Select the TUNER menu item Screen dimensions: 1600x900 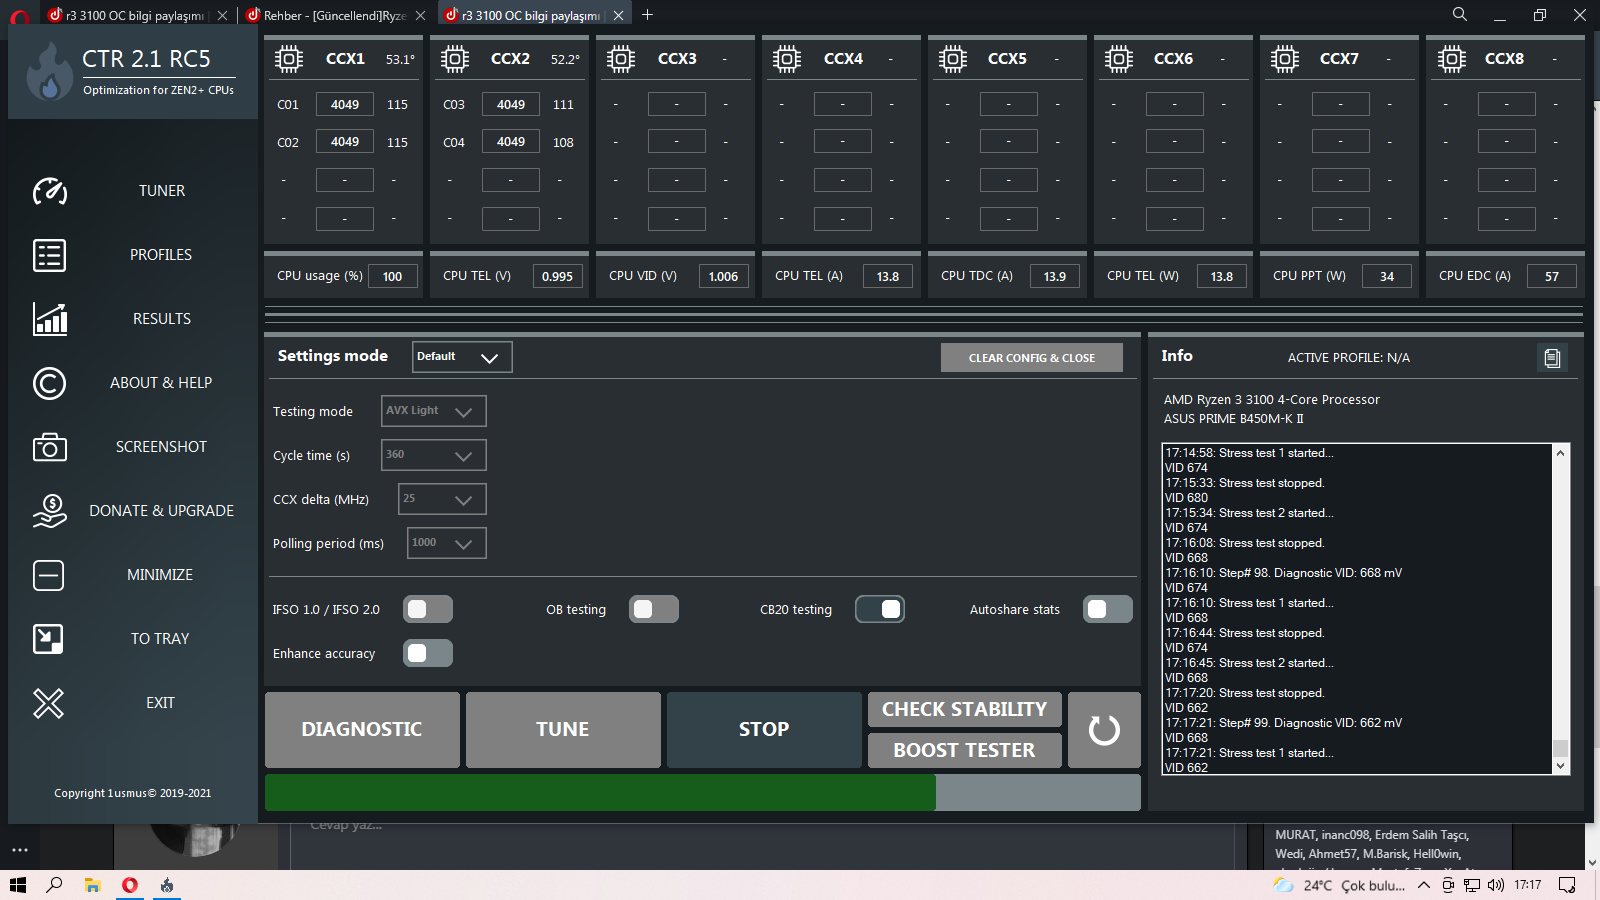tap(162, 191)
